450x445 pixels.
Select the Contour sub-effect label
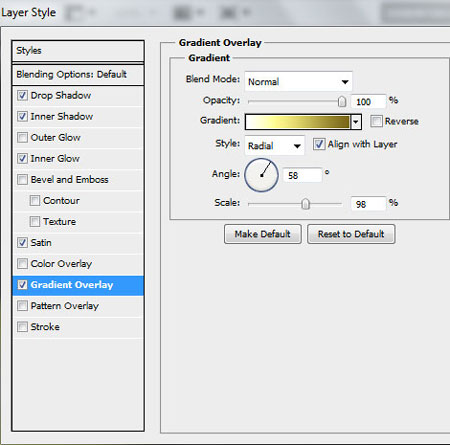(x=61, y=201)
